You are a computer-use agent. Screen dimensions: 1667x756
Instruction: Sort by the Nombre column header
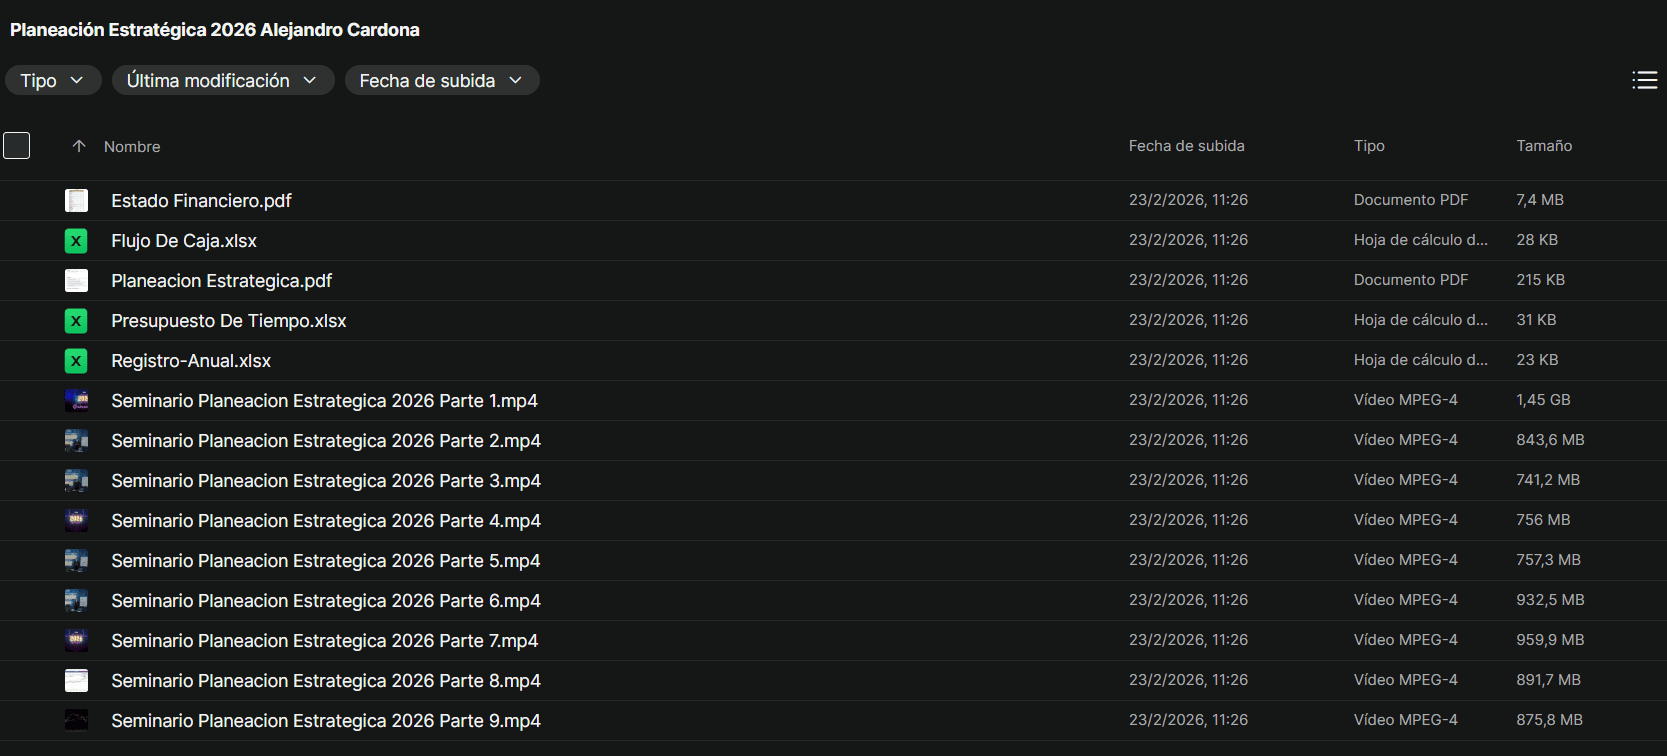pos(132,147)
